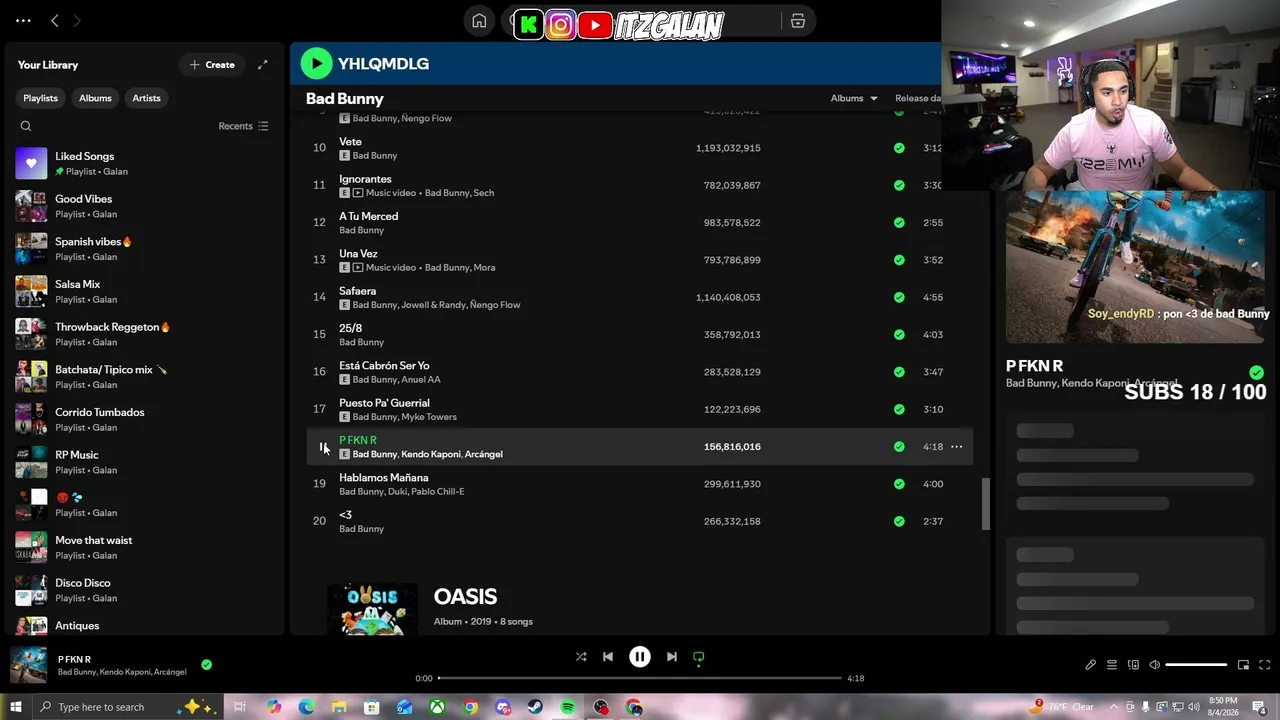Toggle saved check for Puesto Pa' Guerrial
1280x720 pixels.
point(899,409)
